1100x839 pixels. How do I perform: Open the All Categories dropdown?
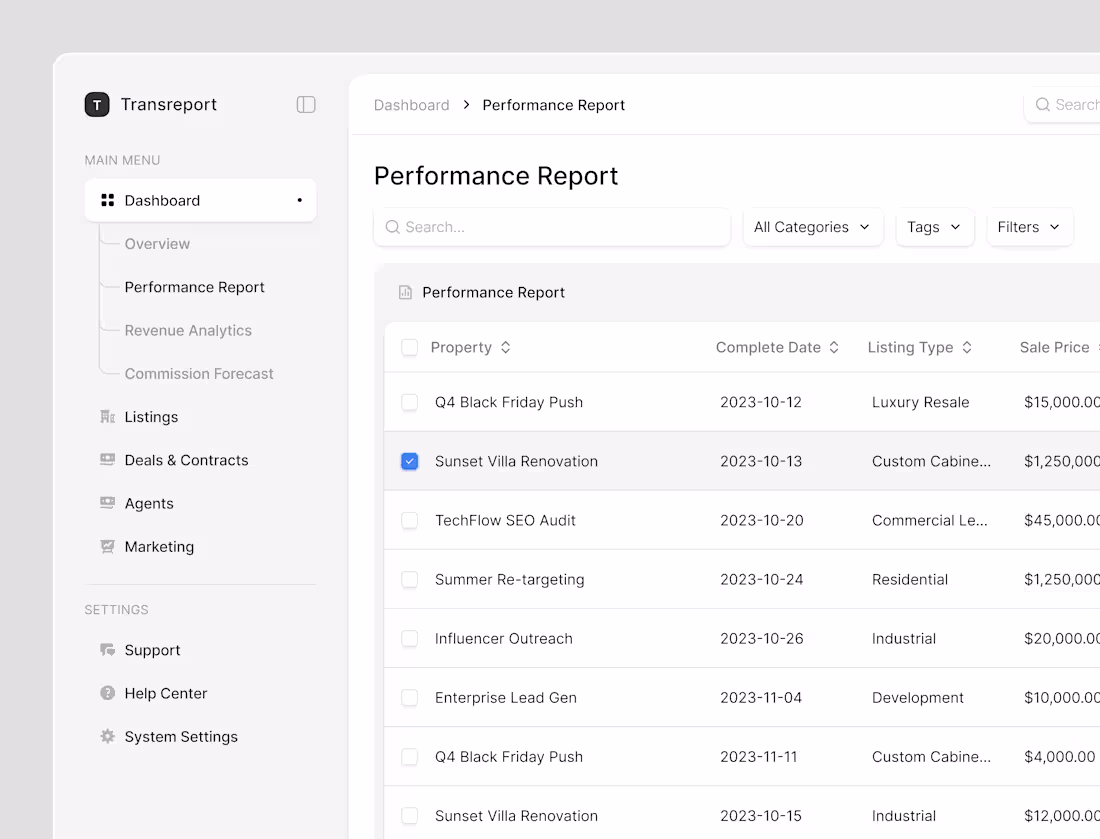coord(813,227)
